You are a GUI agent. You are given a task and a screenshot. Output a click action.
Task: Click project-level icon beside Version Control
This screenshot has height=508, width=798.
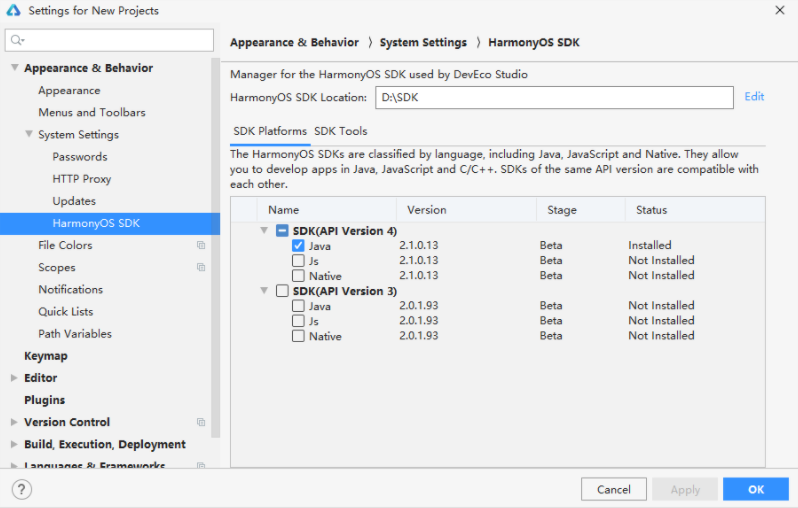coord(201,422)
